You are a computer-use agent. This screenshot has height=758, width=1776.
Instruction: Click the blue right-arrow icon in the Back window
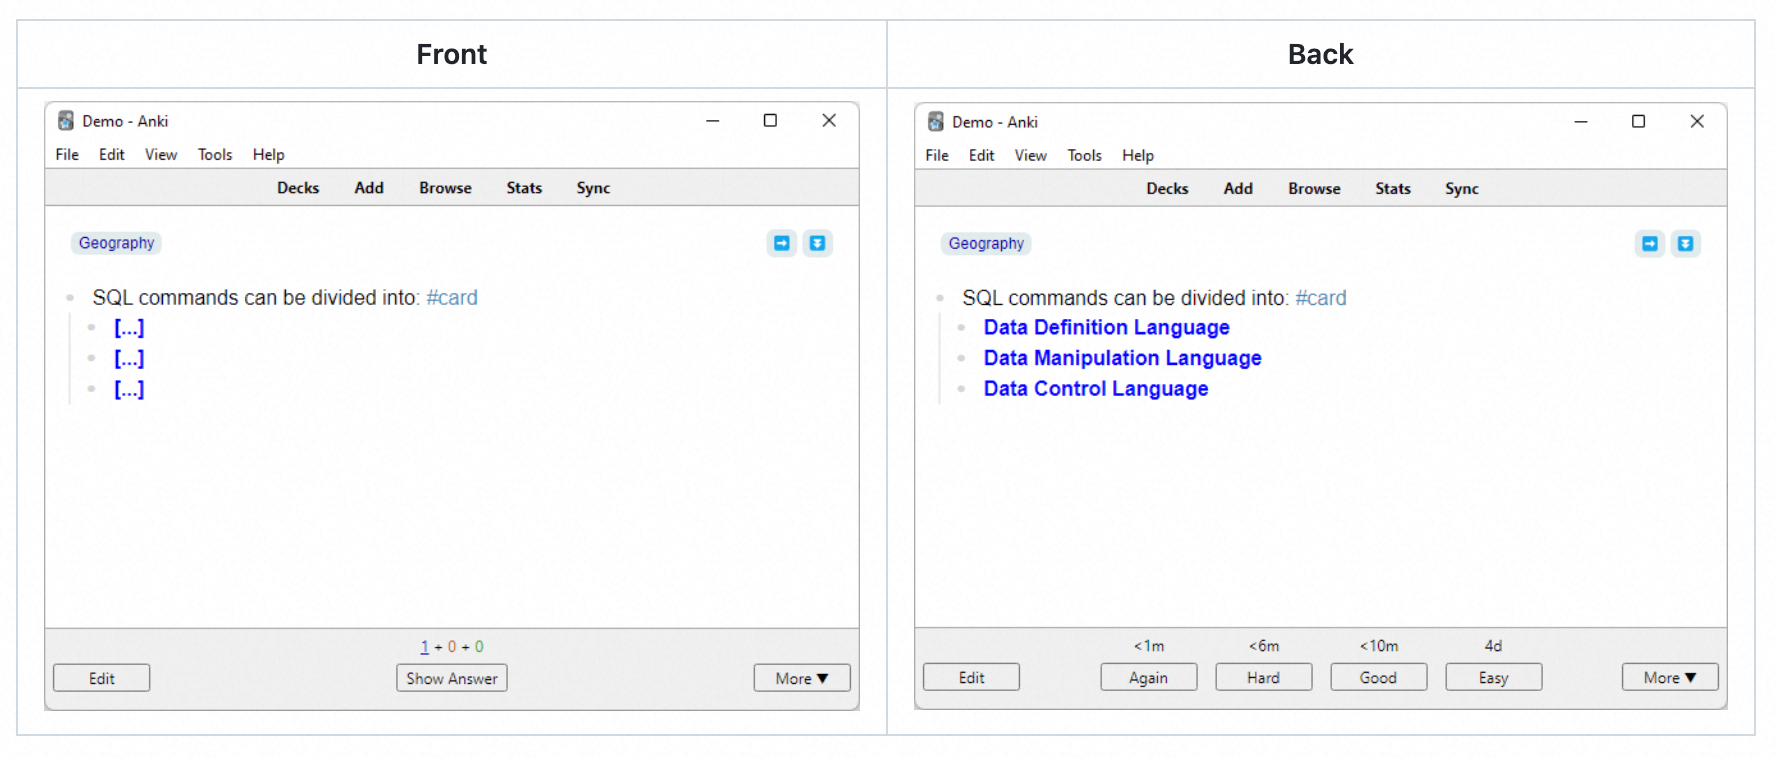pos(1650,244)
